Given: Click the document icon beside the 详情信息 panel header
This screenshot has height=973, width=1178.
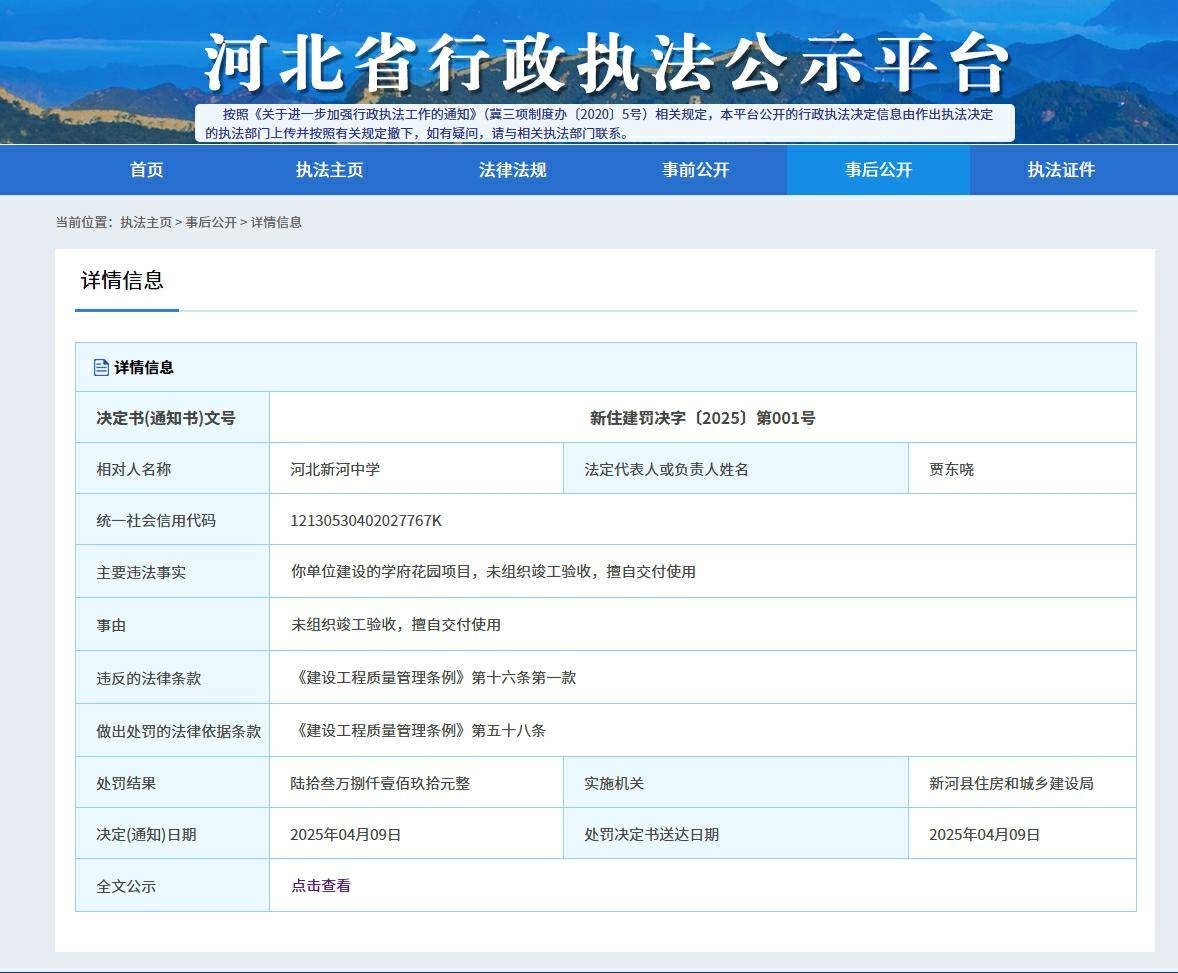Looking at the screenshot, I should [x=101, y=367].
